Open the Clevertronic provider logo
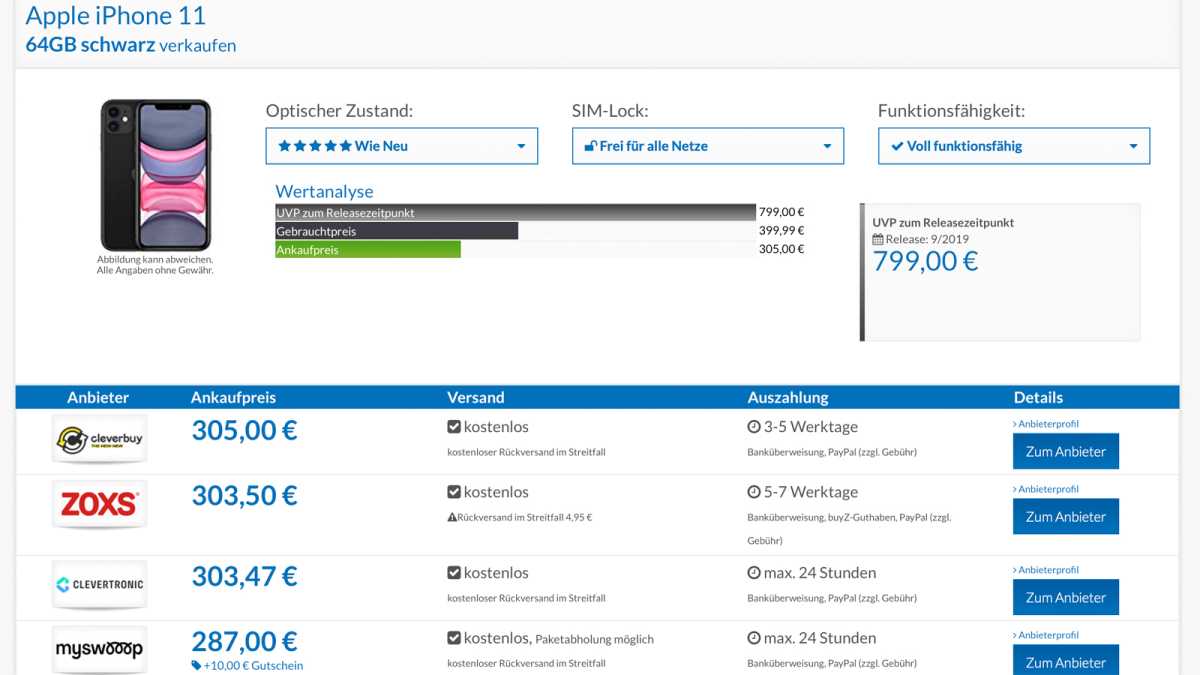The width and height of the screenshot is (1200, 675). [x=99, y=585]
